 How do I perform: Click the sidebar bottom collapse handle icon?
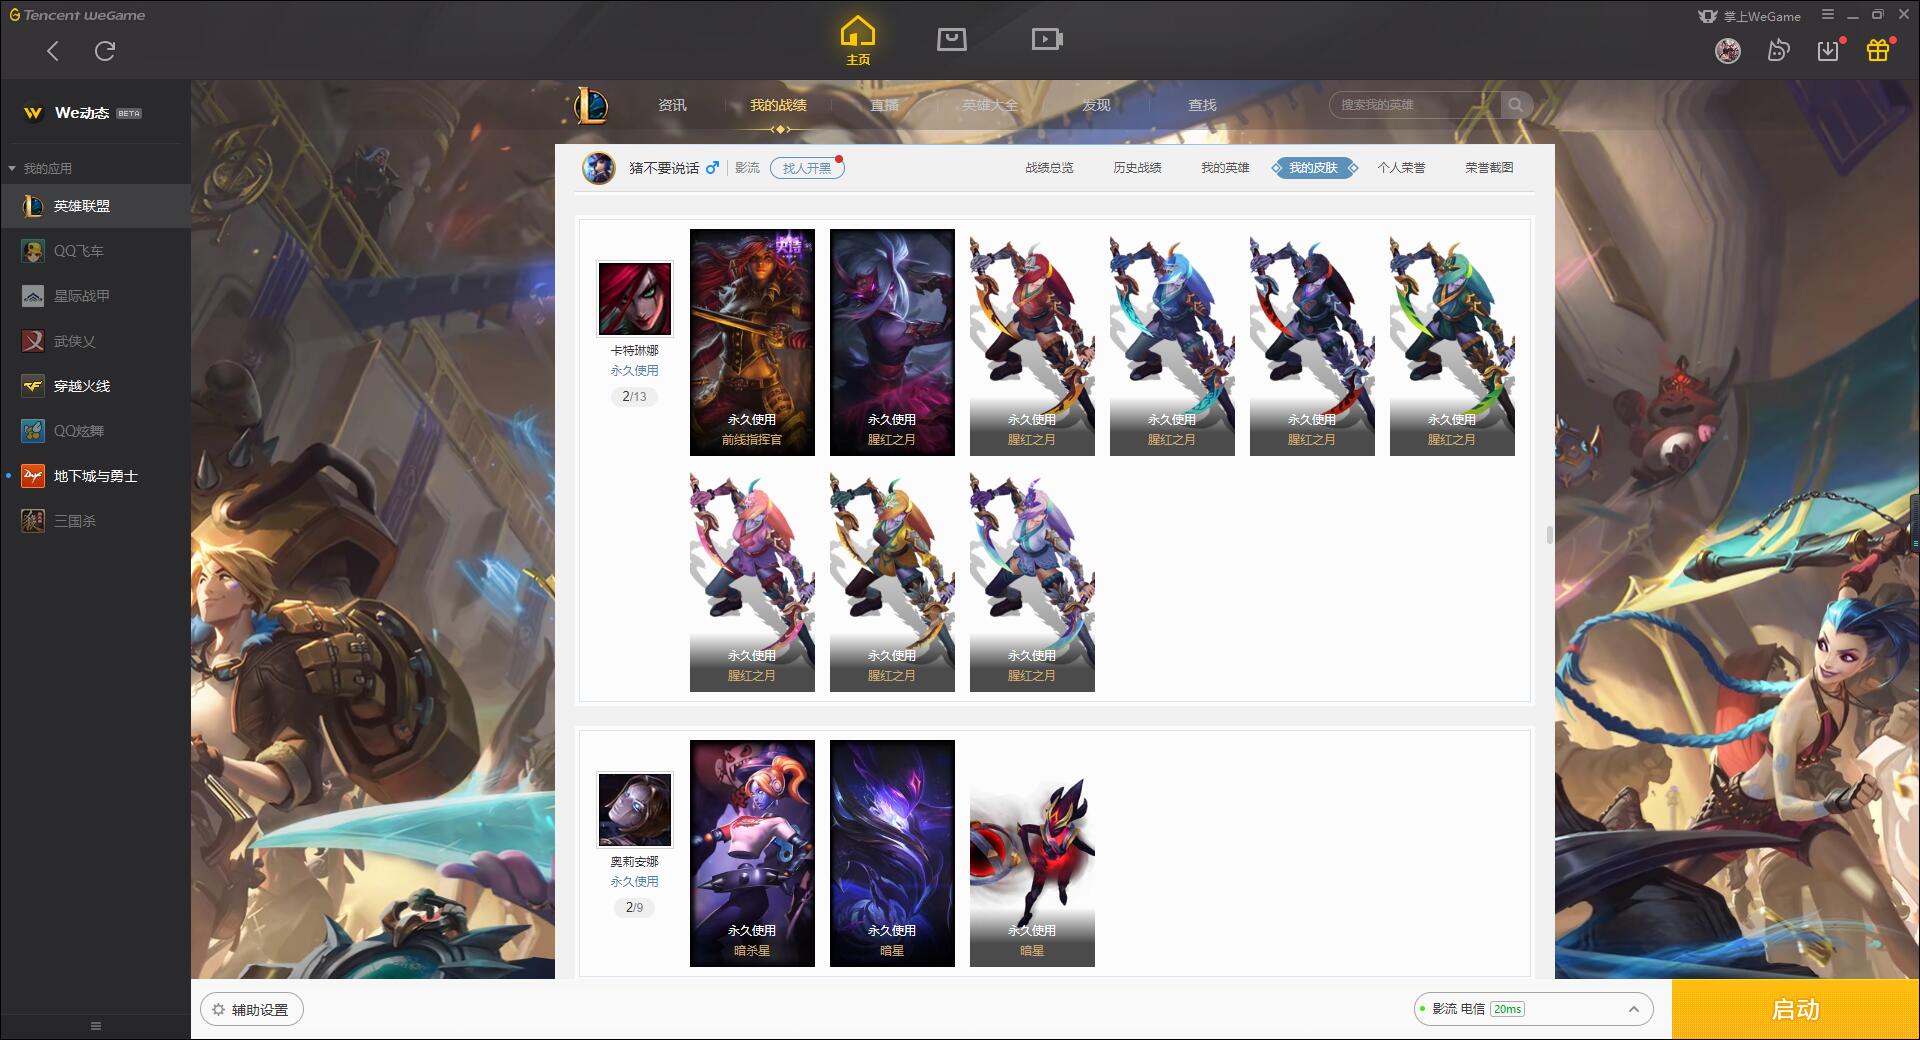(96, 1026)
